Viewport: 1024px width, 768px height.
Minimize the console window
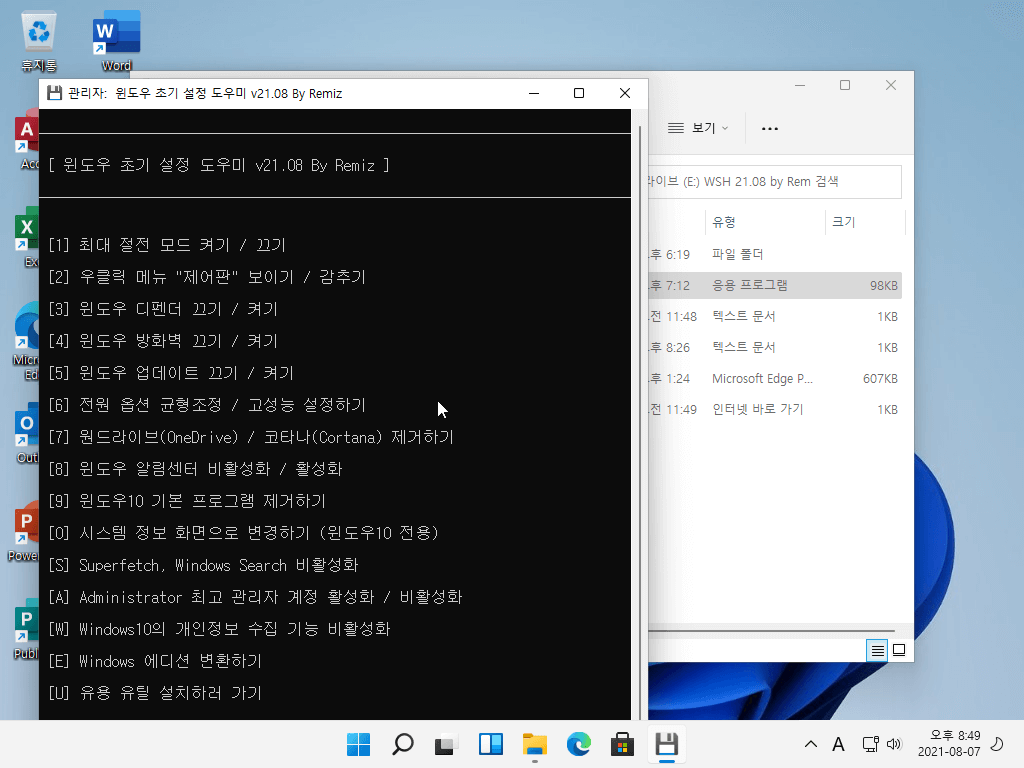tap(534, 93)
